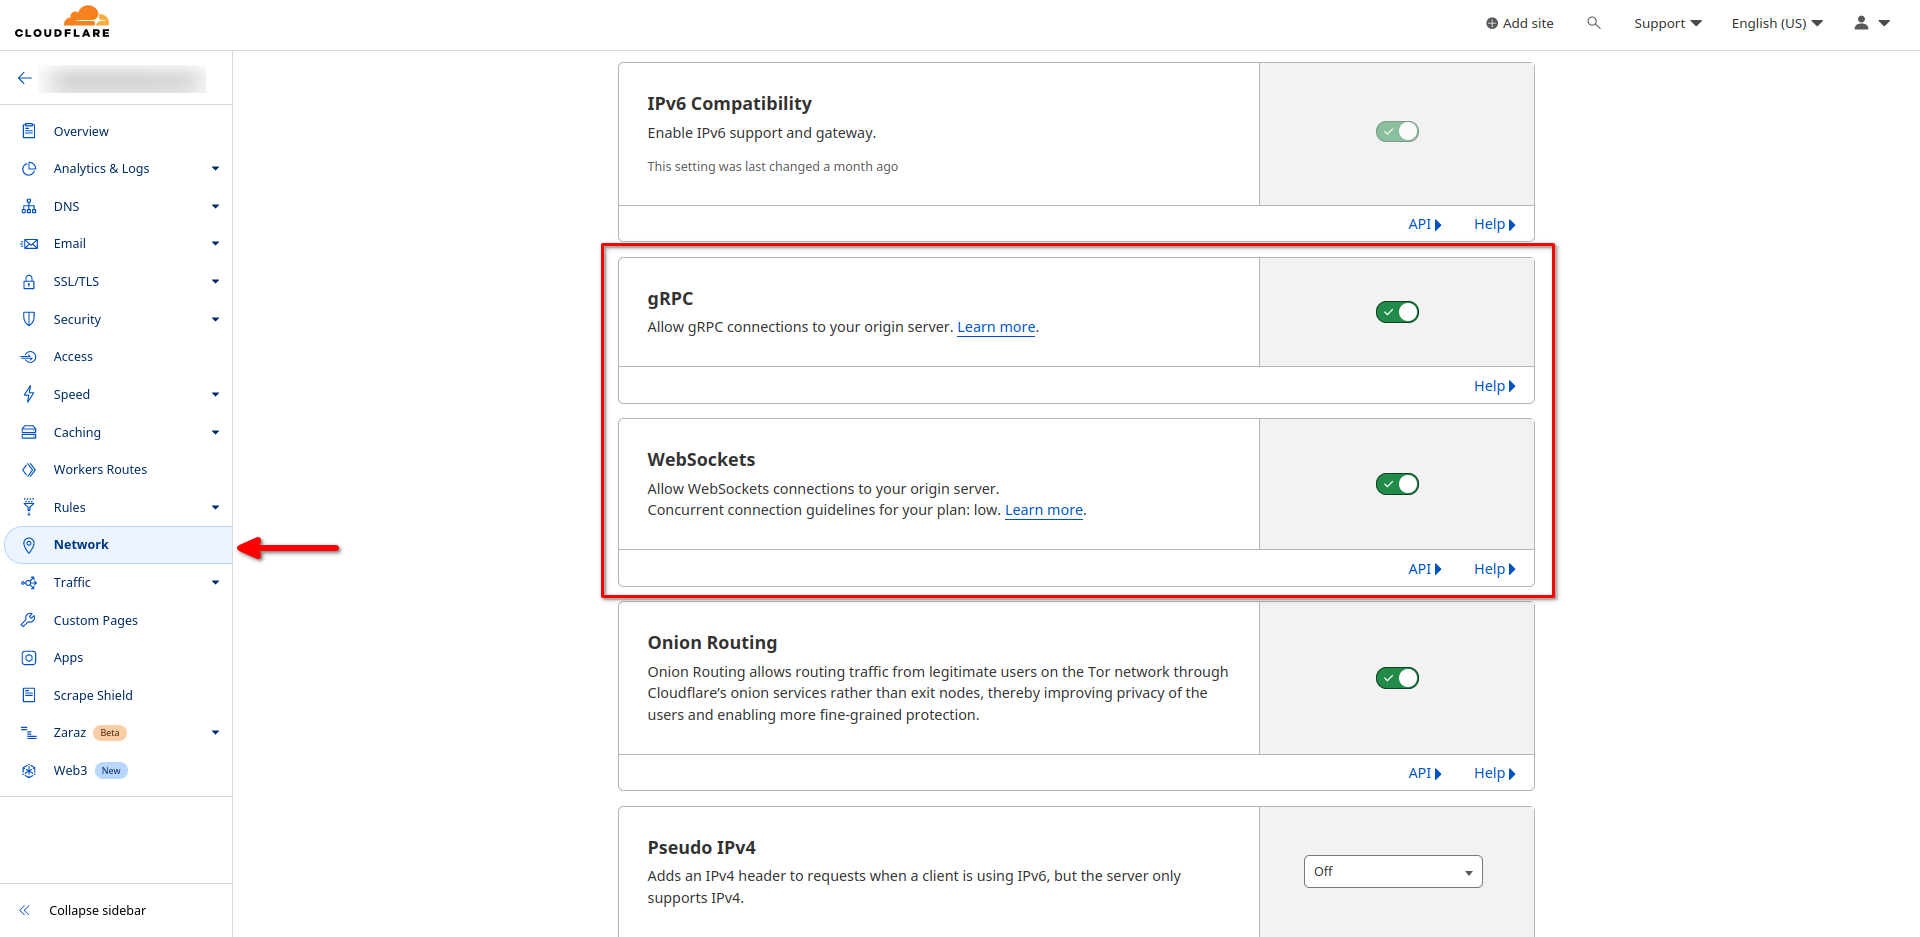
Task: Click the Security shield icon
Action: 29,319
